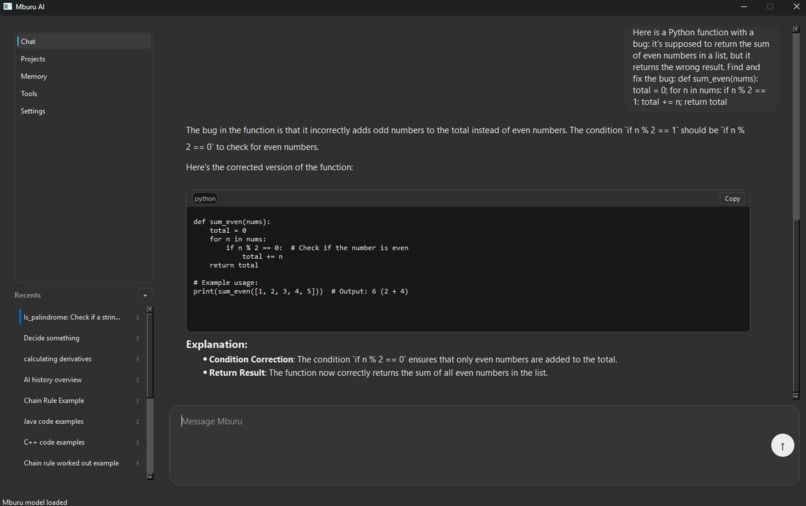Open options menu for Is_palindrome chat
Screen dimensions: 806x506
click(137, 317)
